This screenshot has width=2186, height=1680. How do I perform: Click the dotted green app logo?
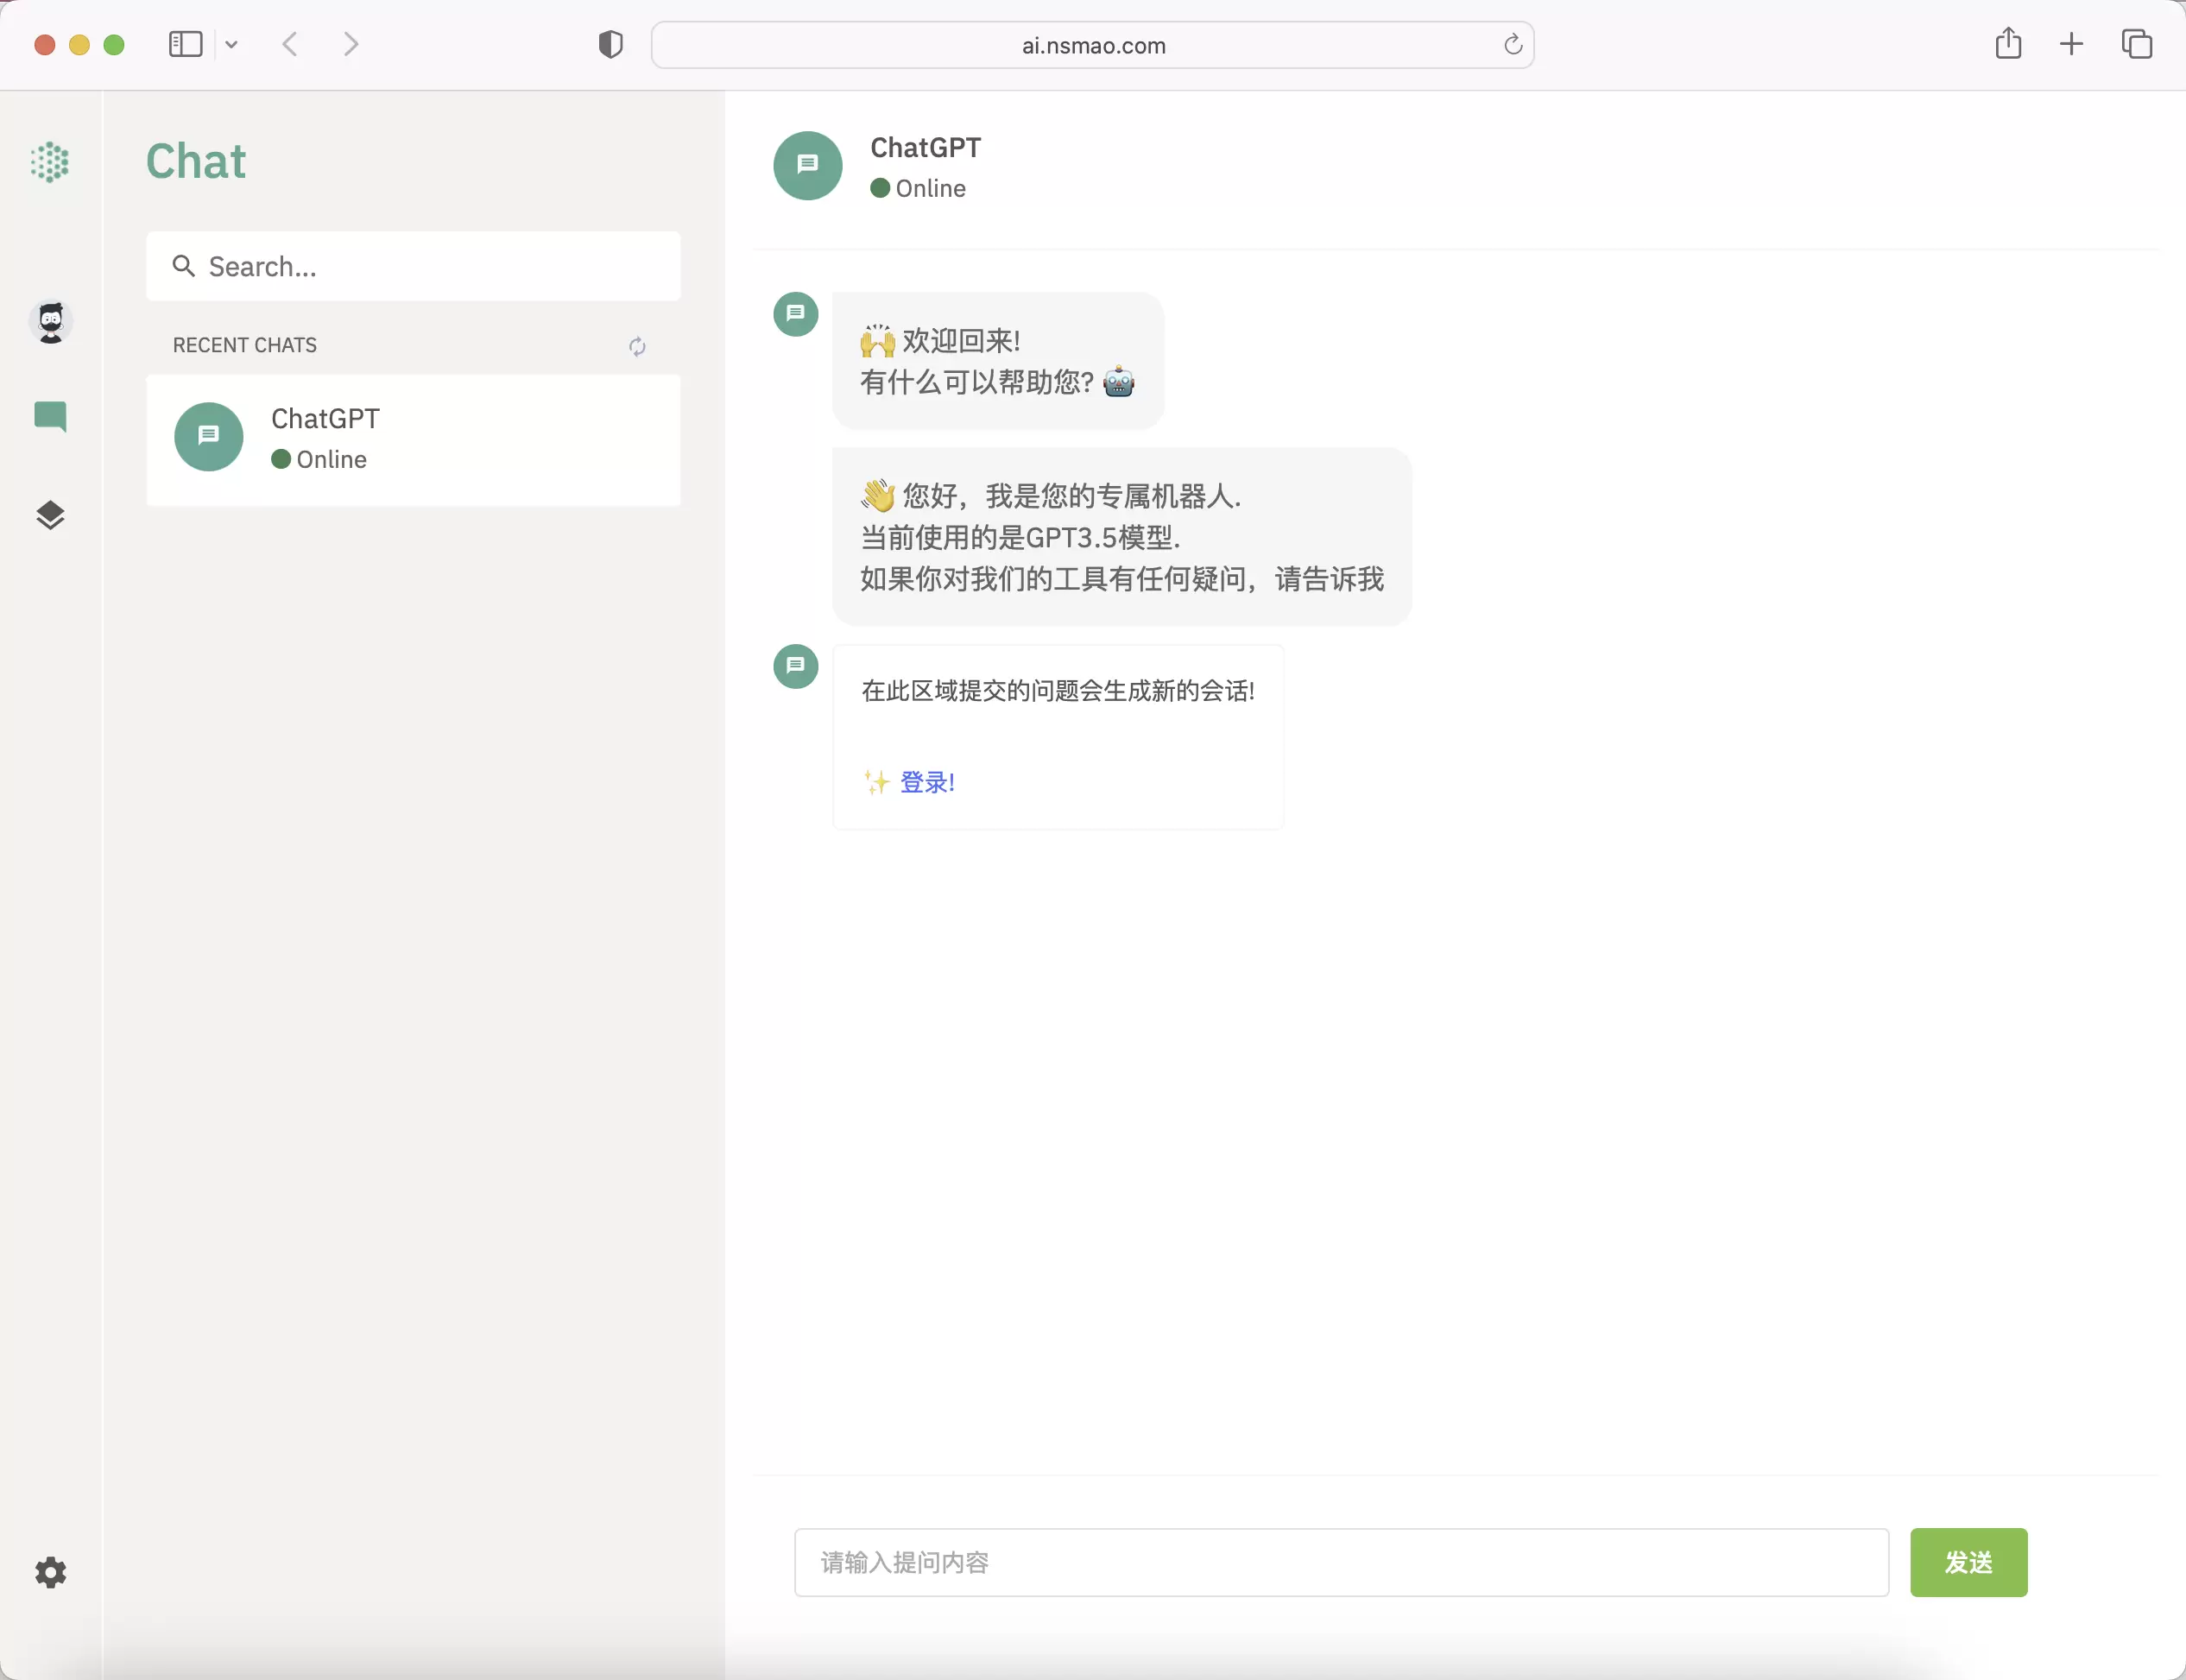click(x=50, y=162)
